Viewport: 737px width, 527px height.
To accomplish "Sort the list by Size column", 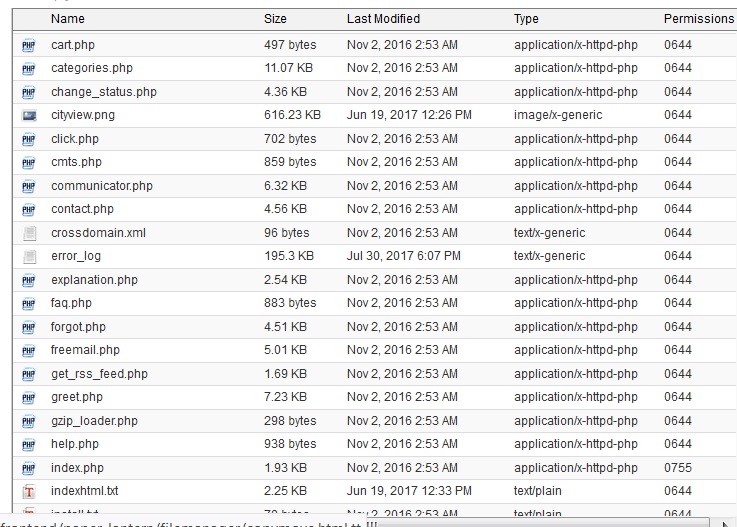I will [275, 19].
